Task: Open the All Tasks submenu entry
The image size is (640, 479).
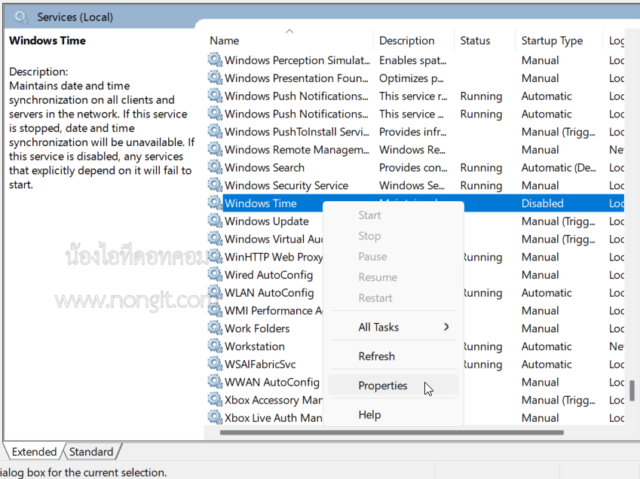Action: pyautogui.click(x=393, y=327)
